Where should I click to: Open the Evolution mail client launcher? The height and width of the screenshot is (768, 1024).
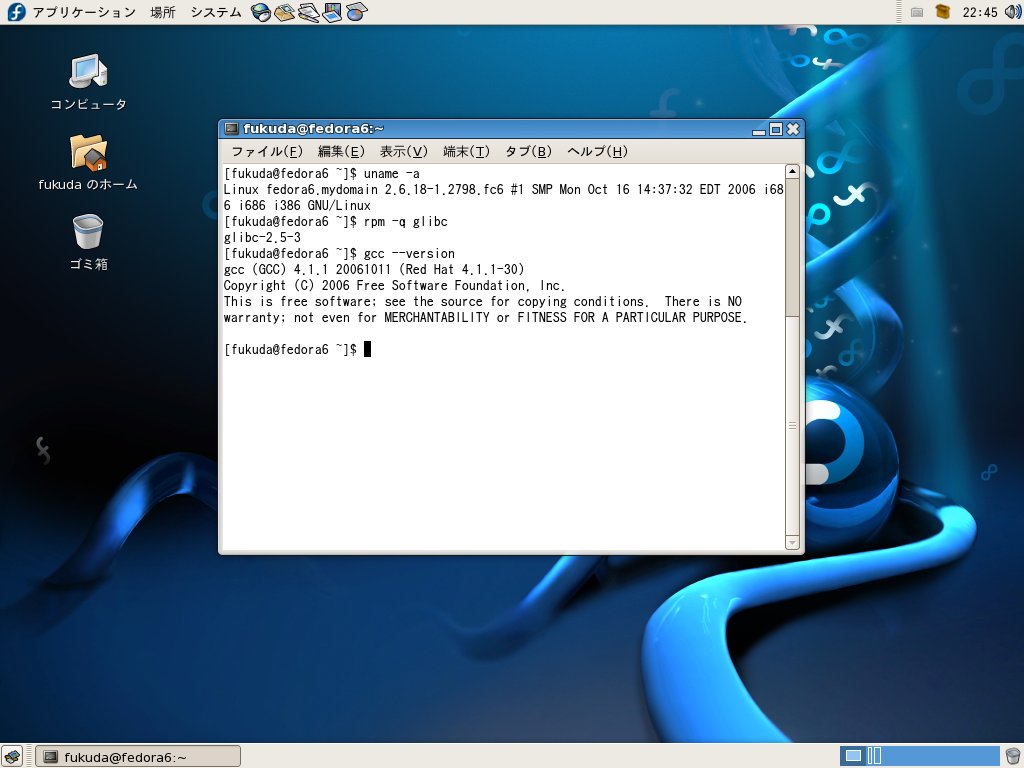[x=285, y=12]
